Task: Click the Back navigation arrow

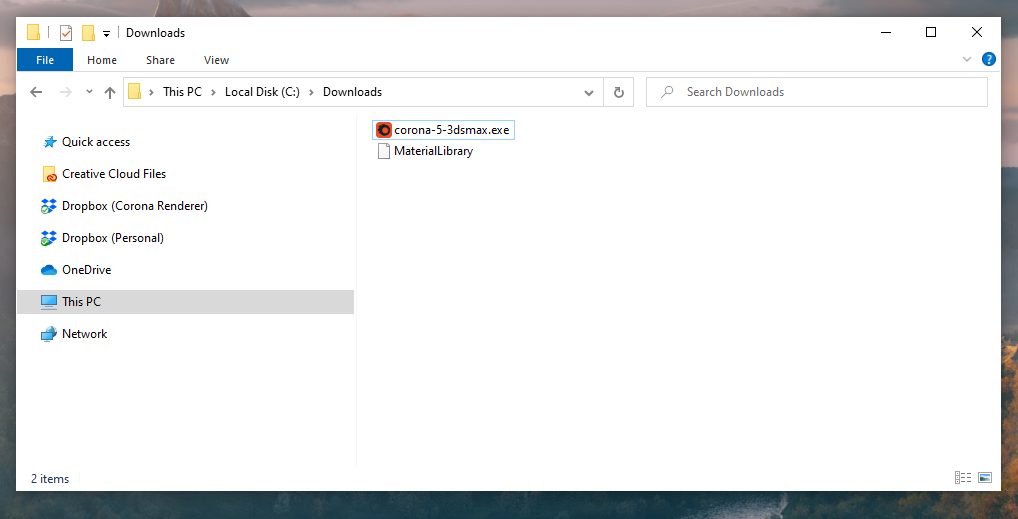Action: (x=36, y=92)
